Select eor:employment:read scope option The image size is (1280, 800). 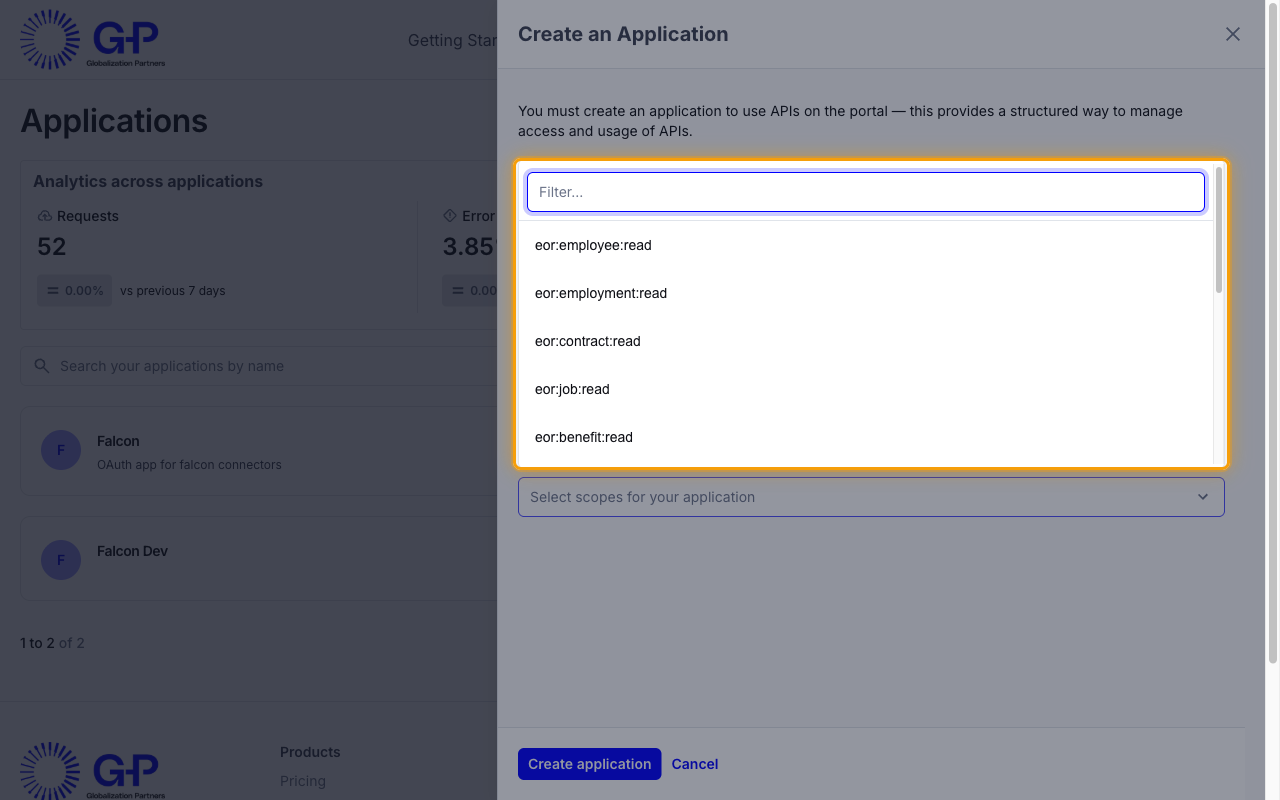click(866, 293)
